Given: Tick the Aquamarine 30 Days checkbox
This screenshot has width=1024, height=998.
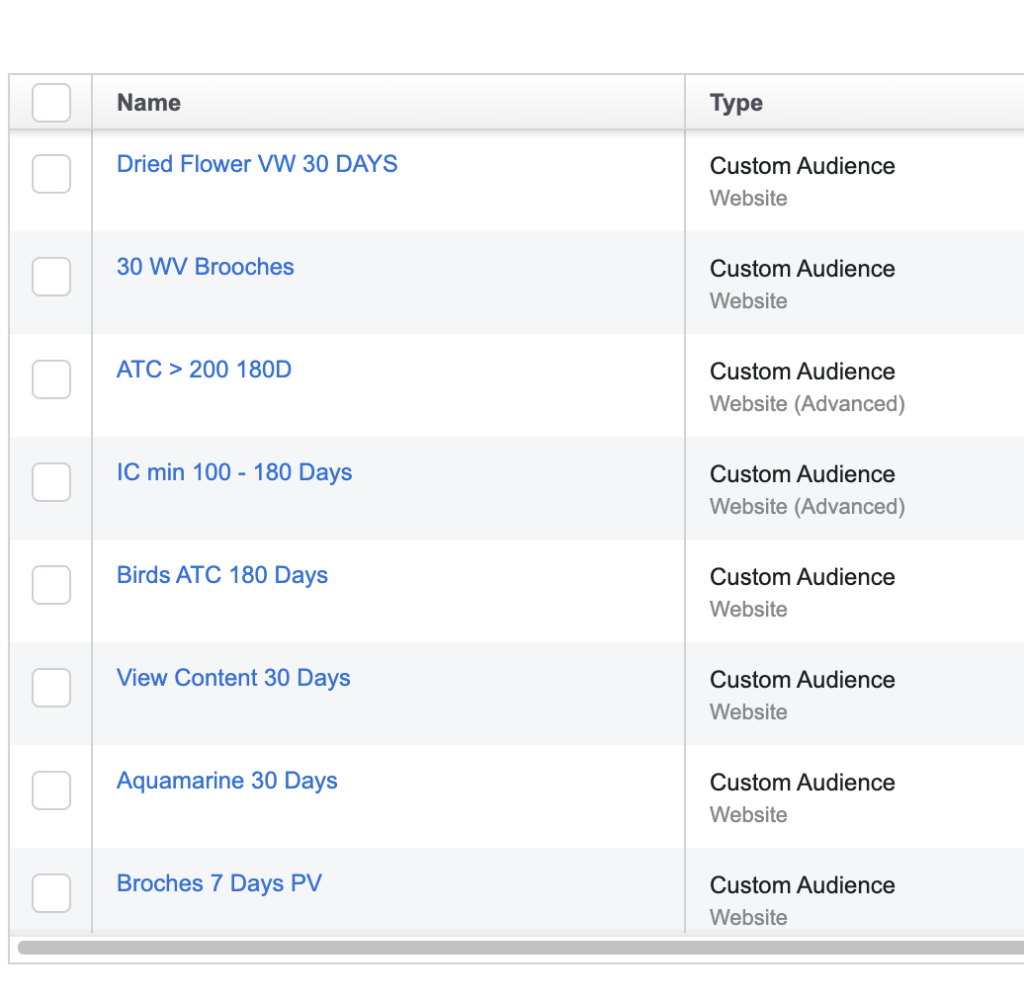Looking at the screenshot, I should (51, 791).
